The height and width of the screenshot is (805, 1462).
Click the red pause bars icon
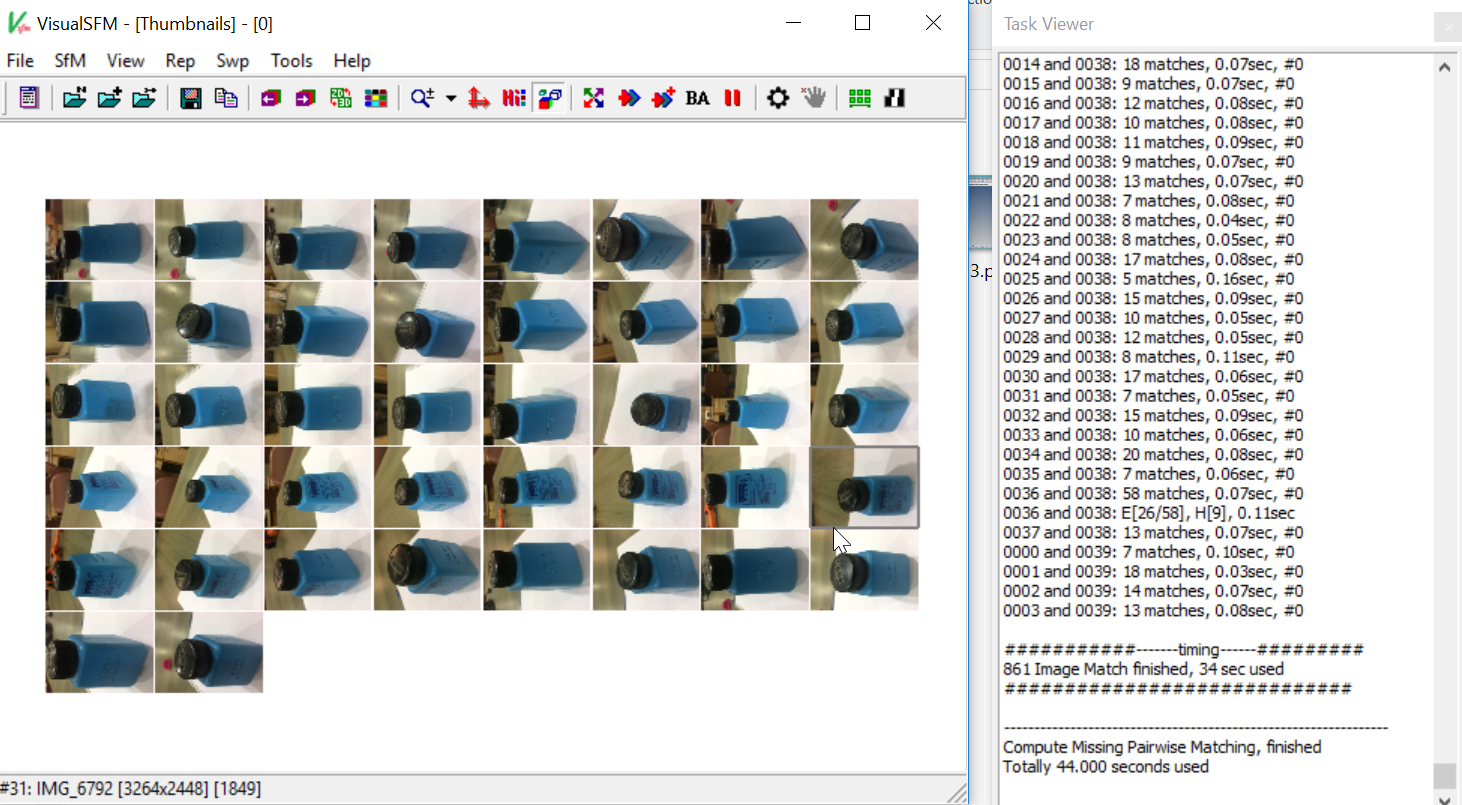click(733, 98)
